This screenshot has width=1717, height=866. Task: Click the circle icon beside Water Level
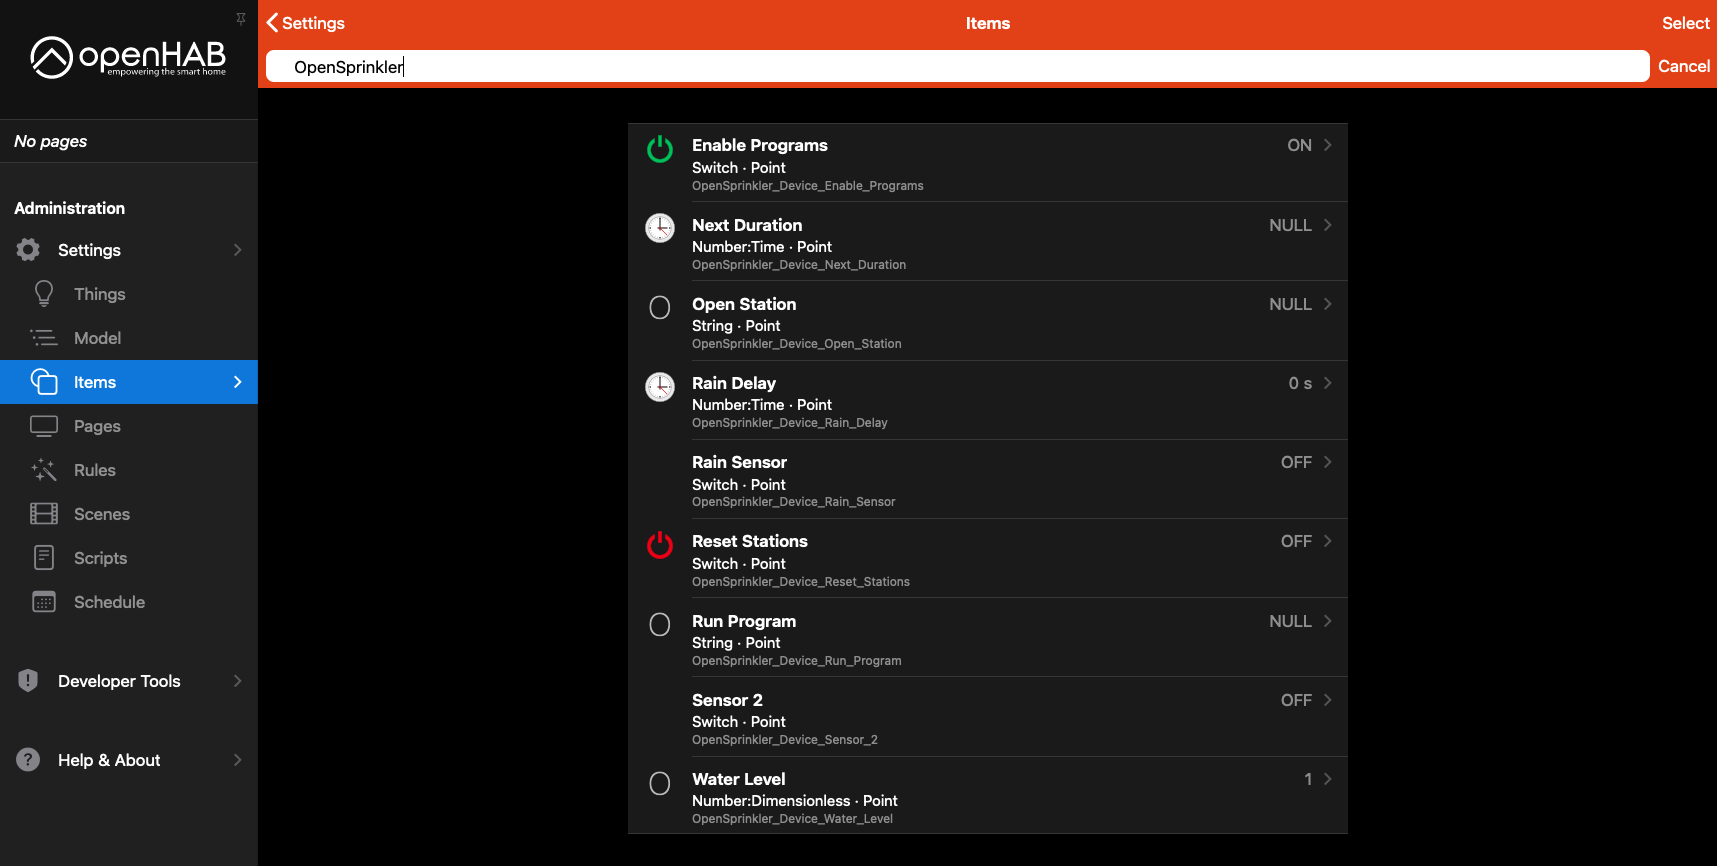tap(660, 783)
